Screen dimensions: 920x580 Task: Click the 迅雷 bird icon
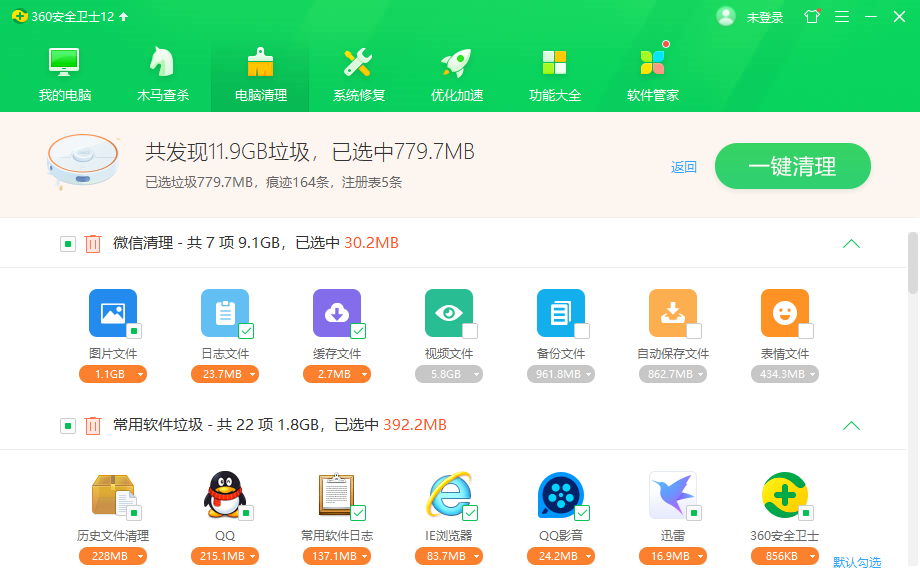673,495
